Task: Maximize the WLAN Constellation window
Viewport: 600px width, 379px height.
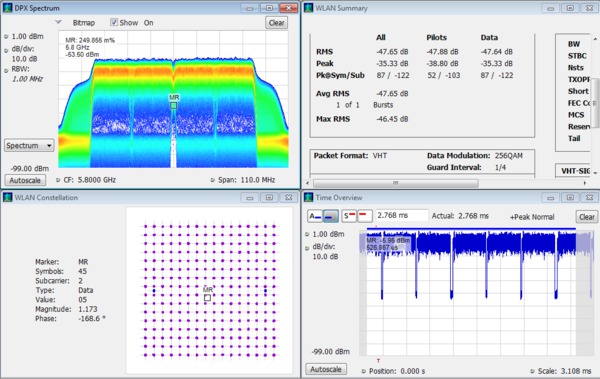Action: pos(269,198)
